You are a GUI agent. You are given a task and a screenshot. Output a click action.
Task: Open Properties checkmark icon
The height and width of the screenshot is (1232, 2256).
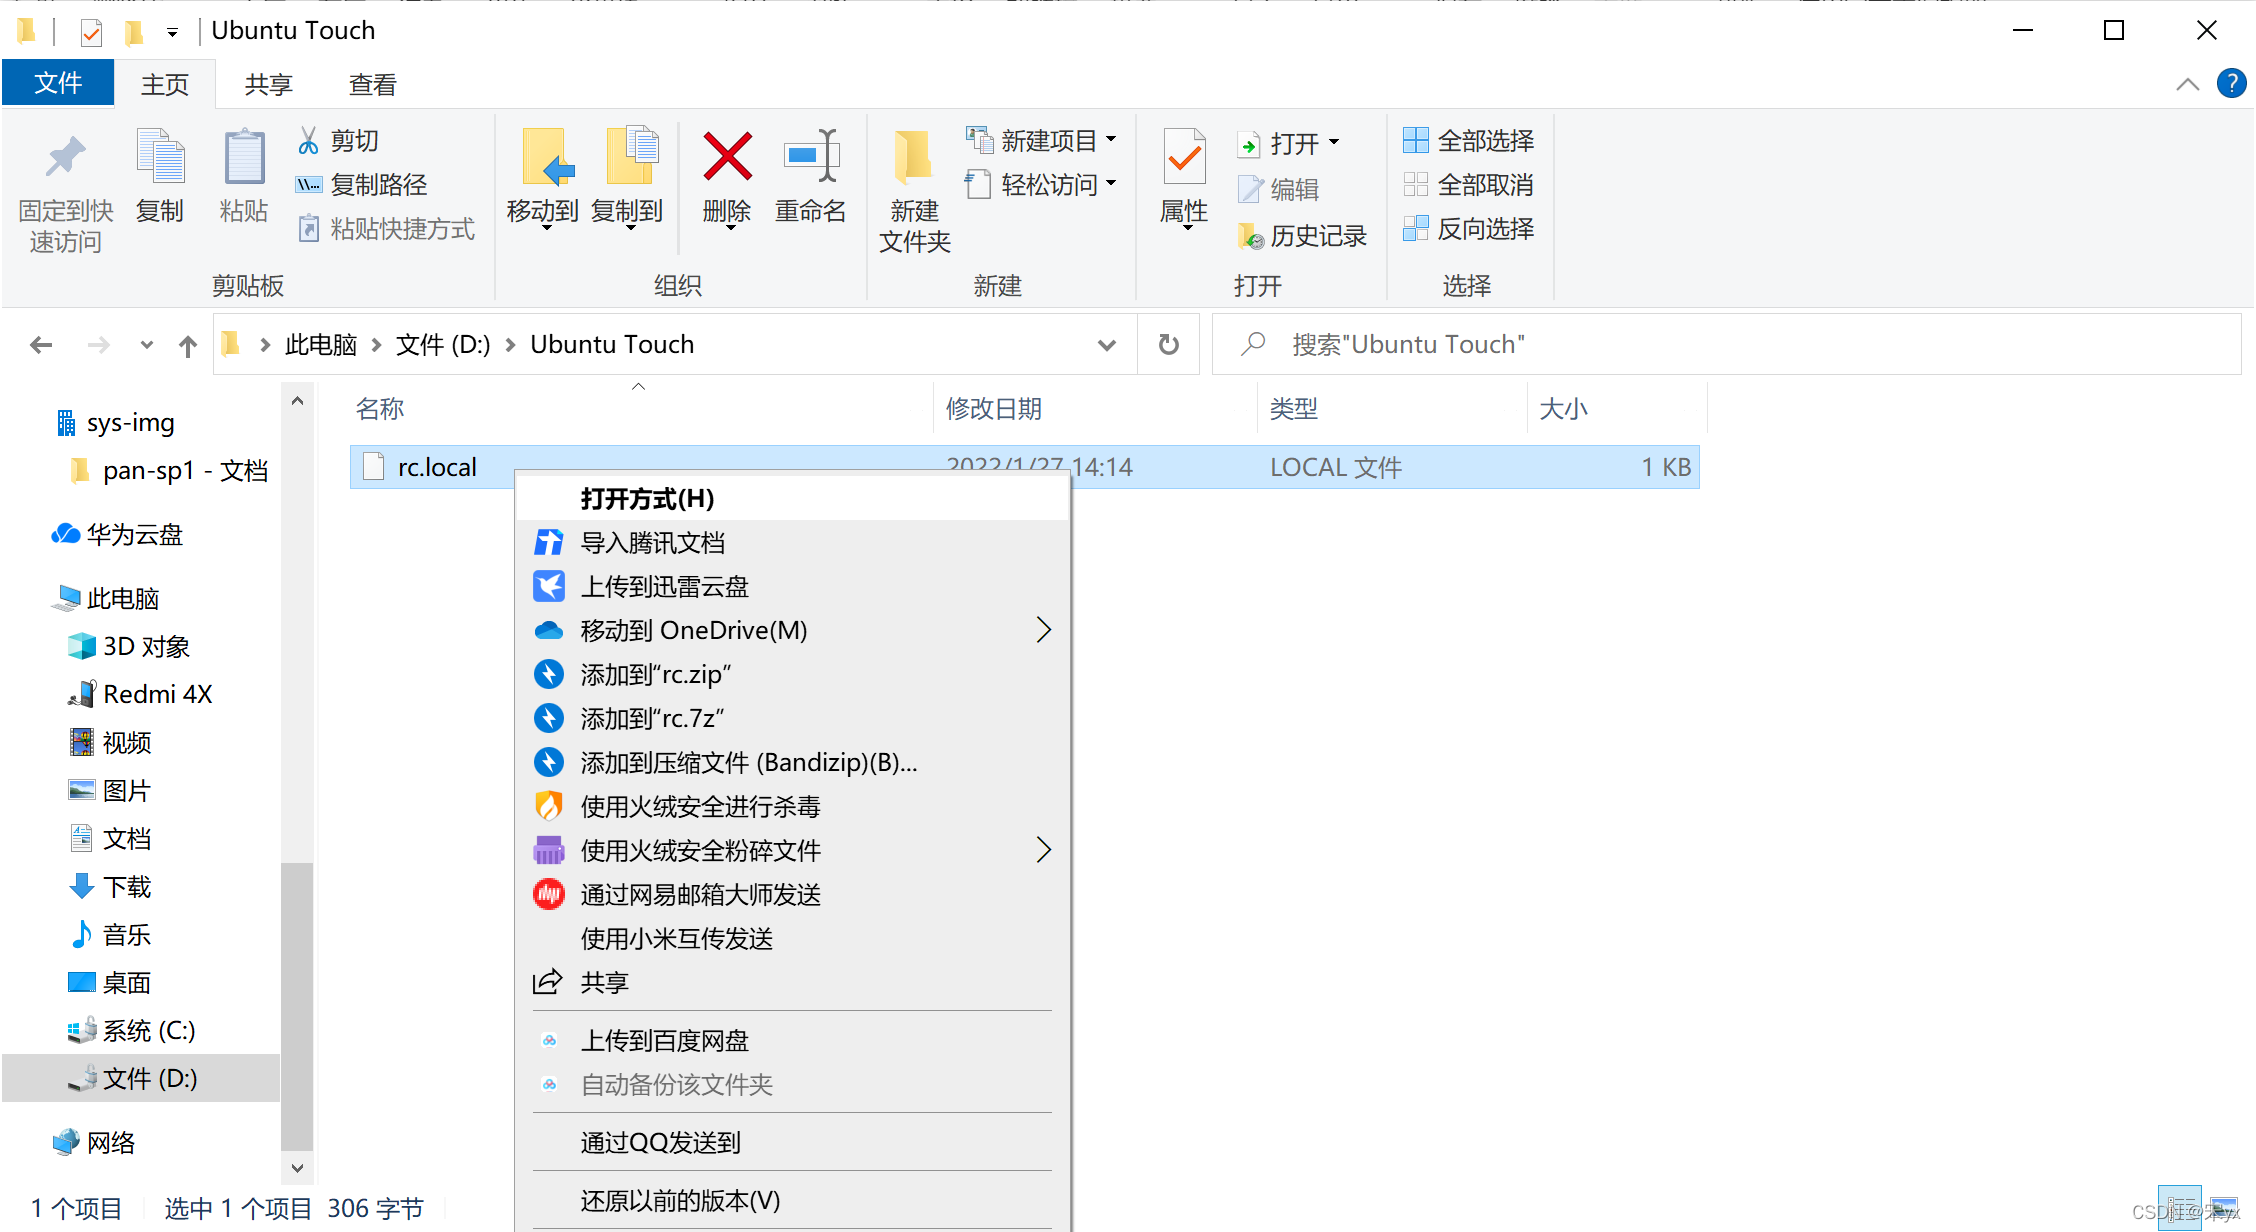coord(1184,156)
